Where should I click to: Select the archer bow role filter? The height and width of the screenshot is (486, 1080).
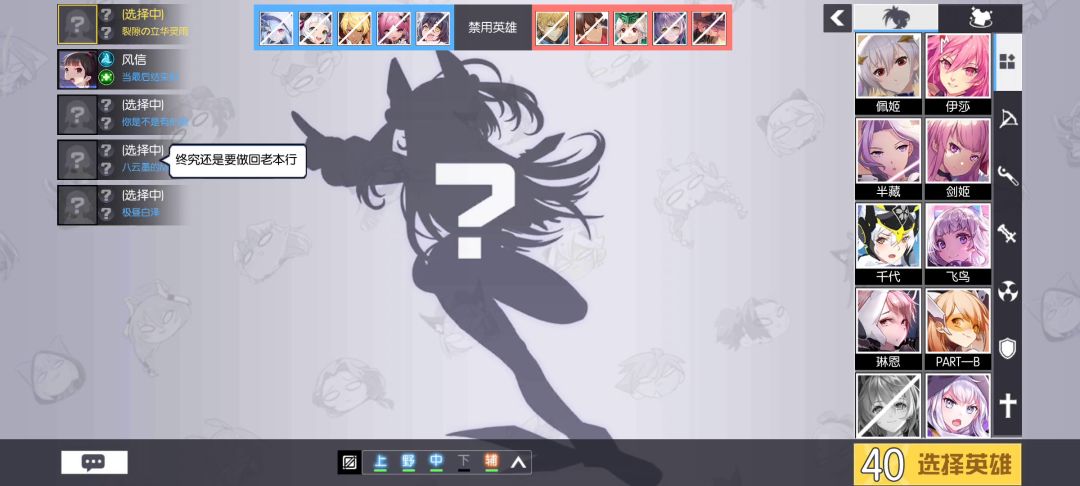[1008, 119]
